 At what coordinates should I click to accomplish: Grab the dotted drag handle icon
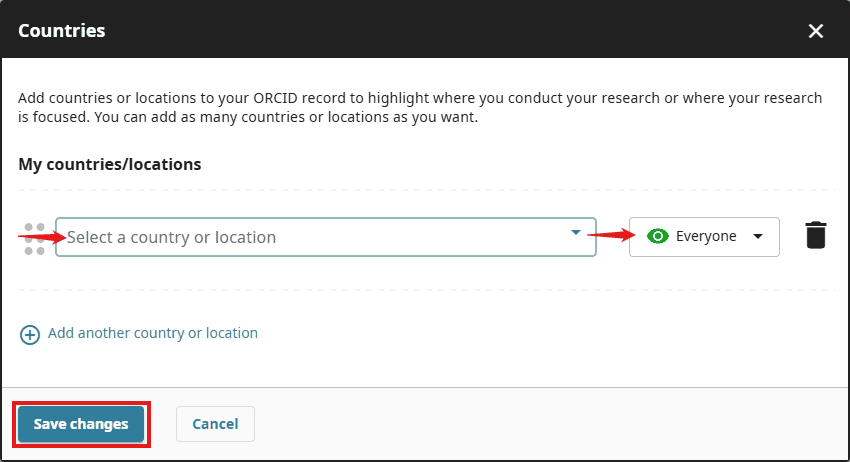pos(35,238)
